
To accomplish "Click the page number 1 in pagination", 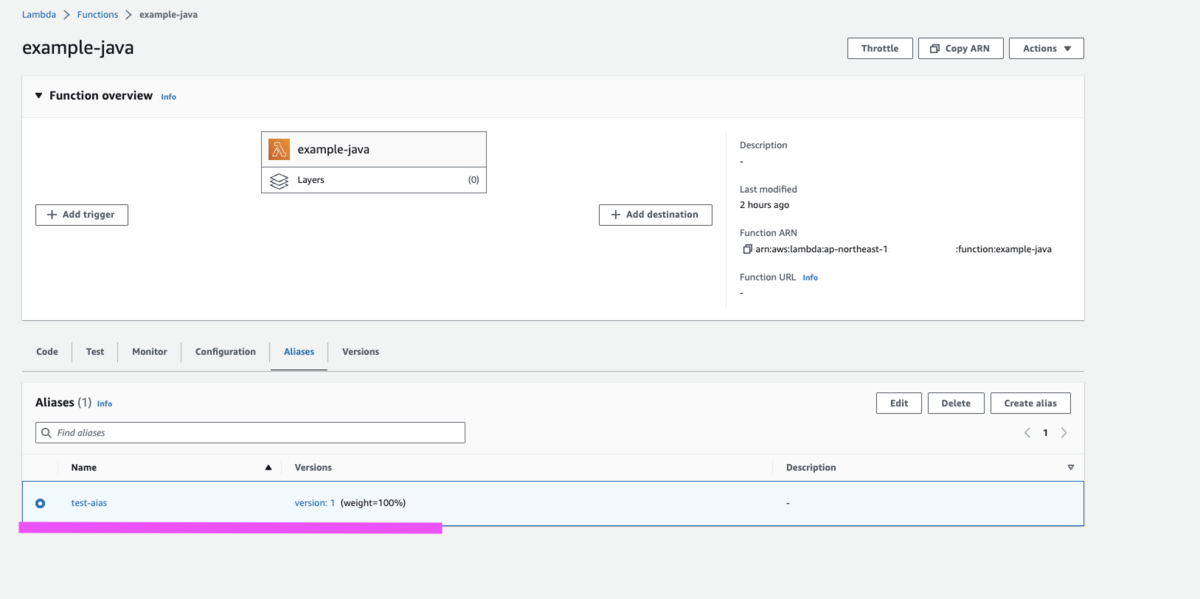I will [x=1046, y=433].
